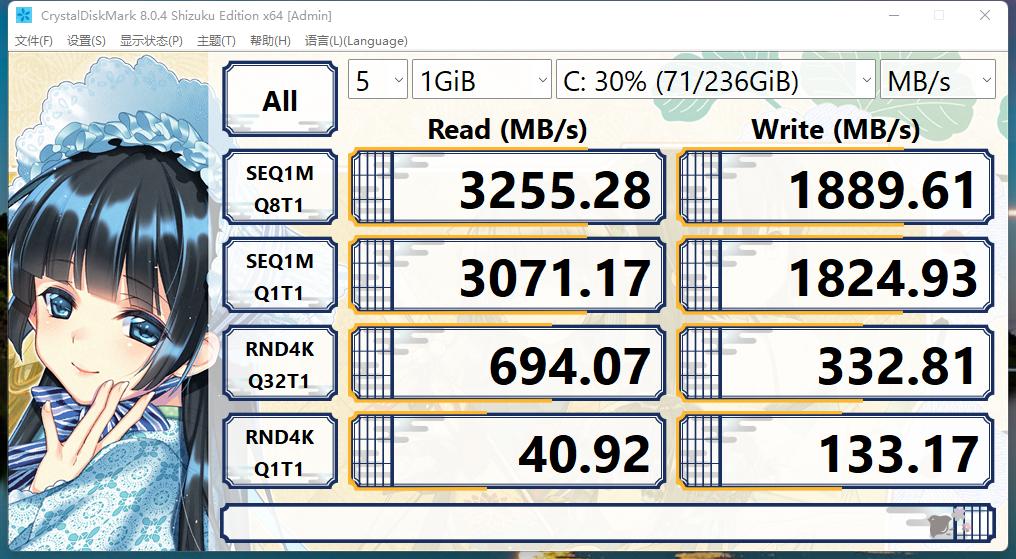Run all benchmarks with the All button
Screen dimensions: 1016x559
tap(280, 100)
